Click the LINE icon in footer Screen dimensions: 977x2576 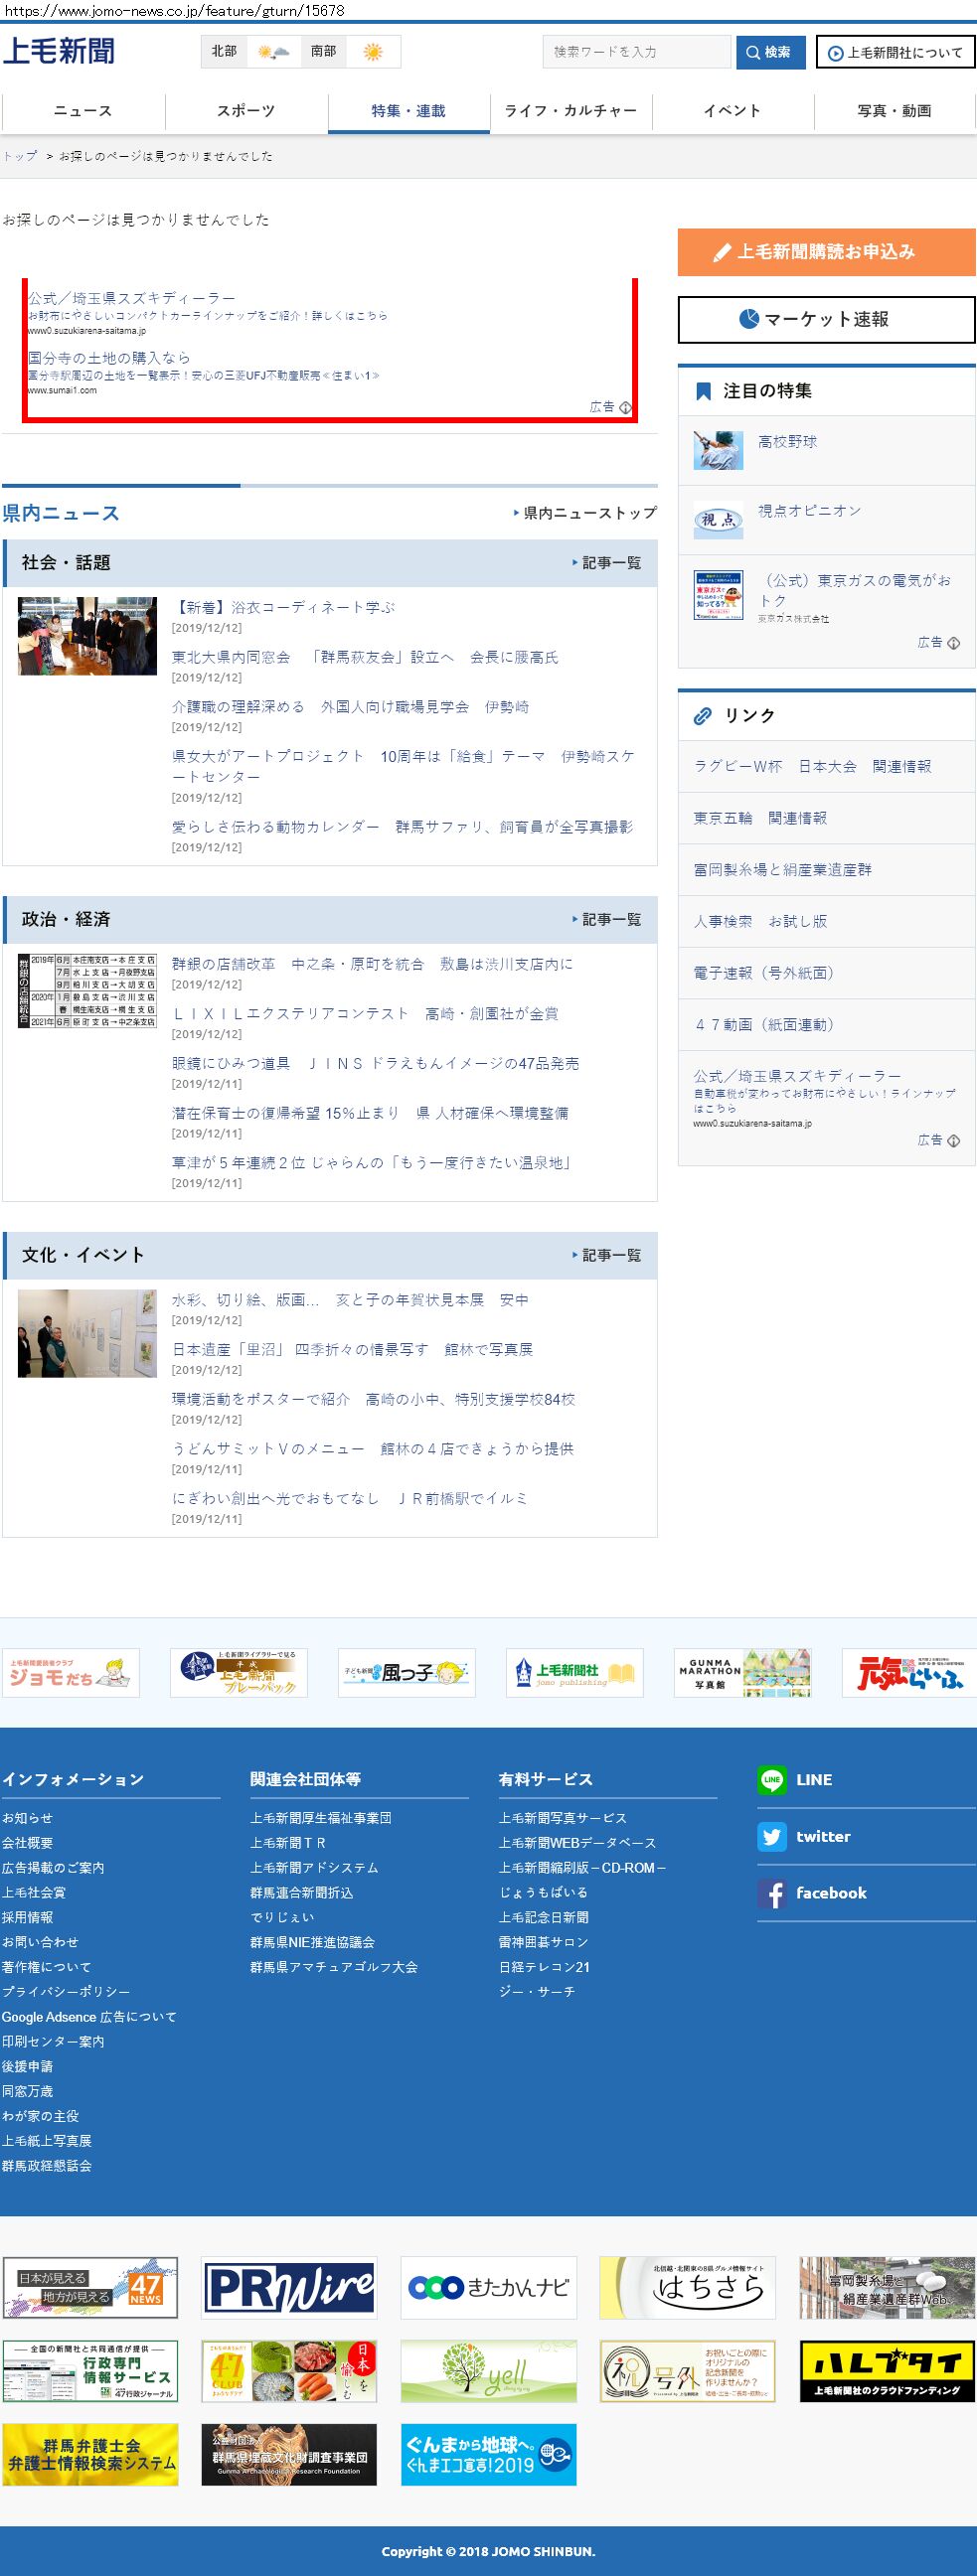tap(771, 1779)
